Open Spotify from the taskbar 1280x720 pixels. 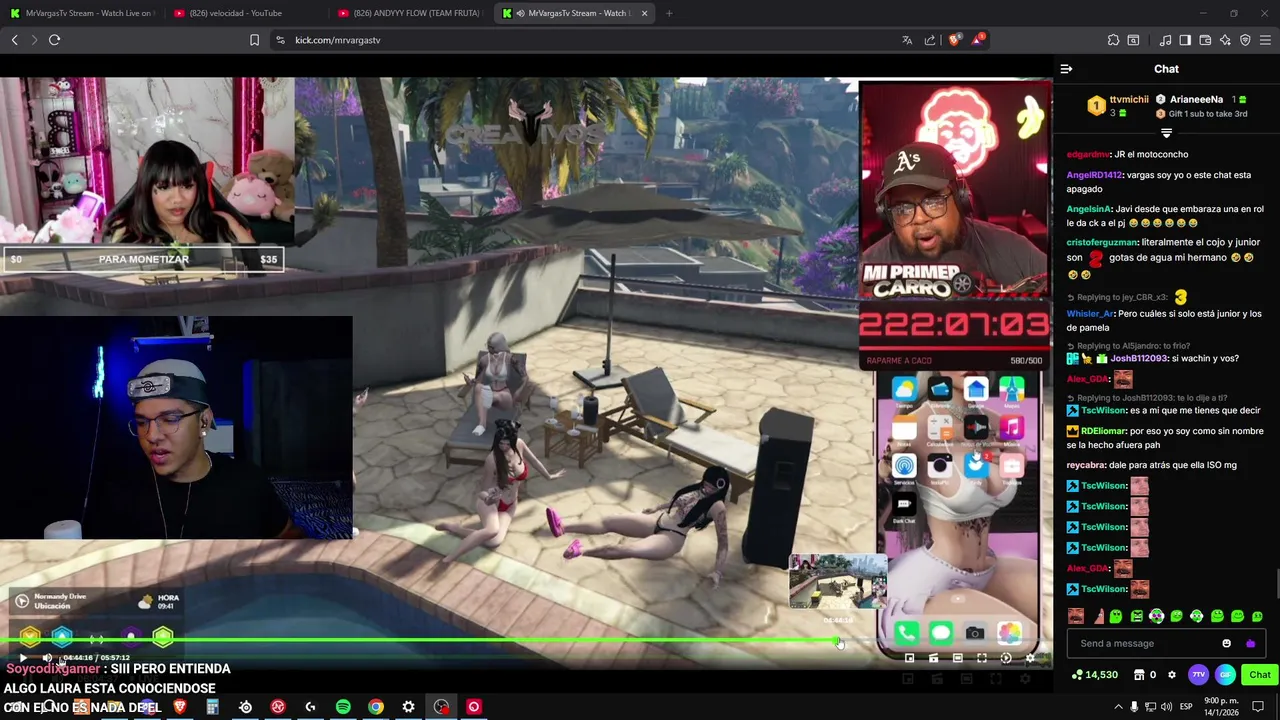[343, 707]
